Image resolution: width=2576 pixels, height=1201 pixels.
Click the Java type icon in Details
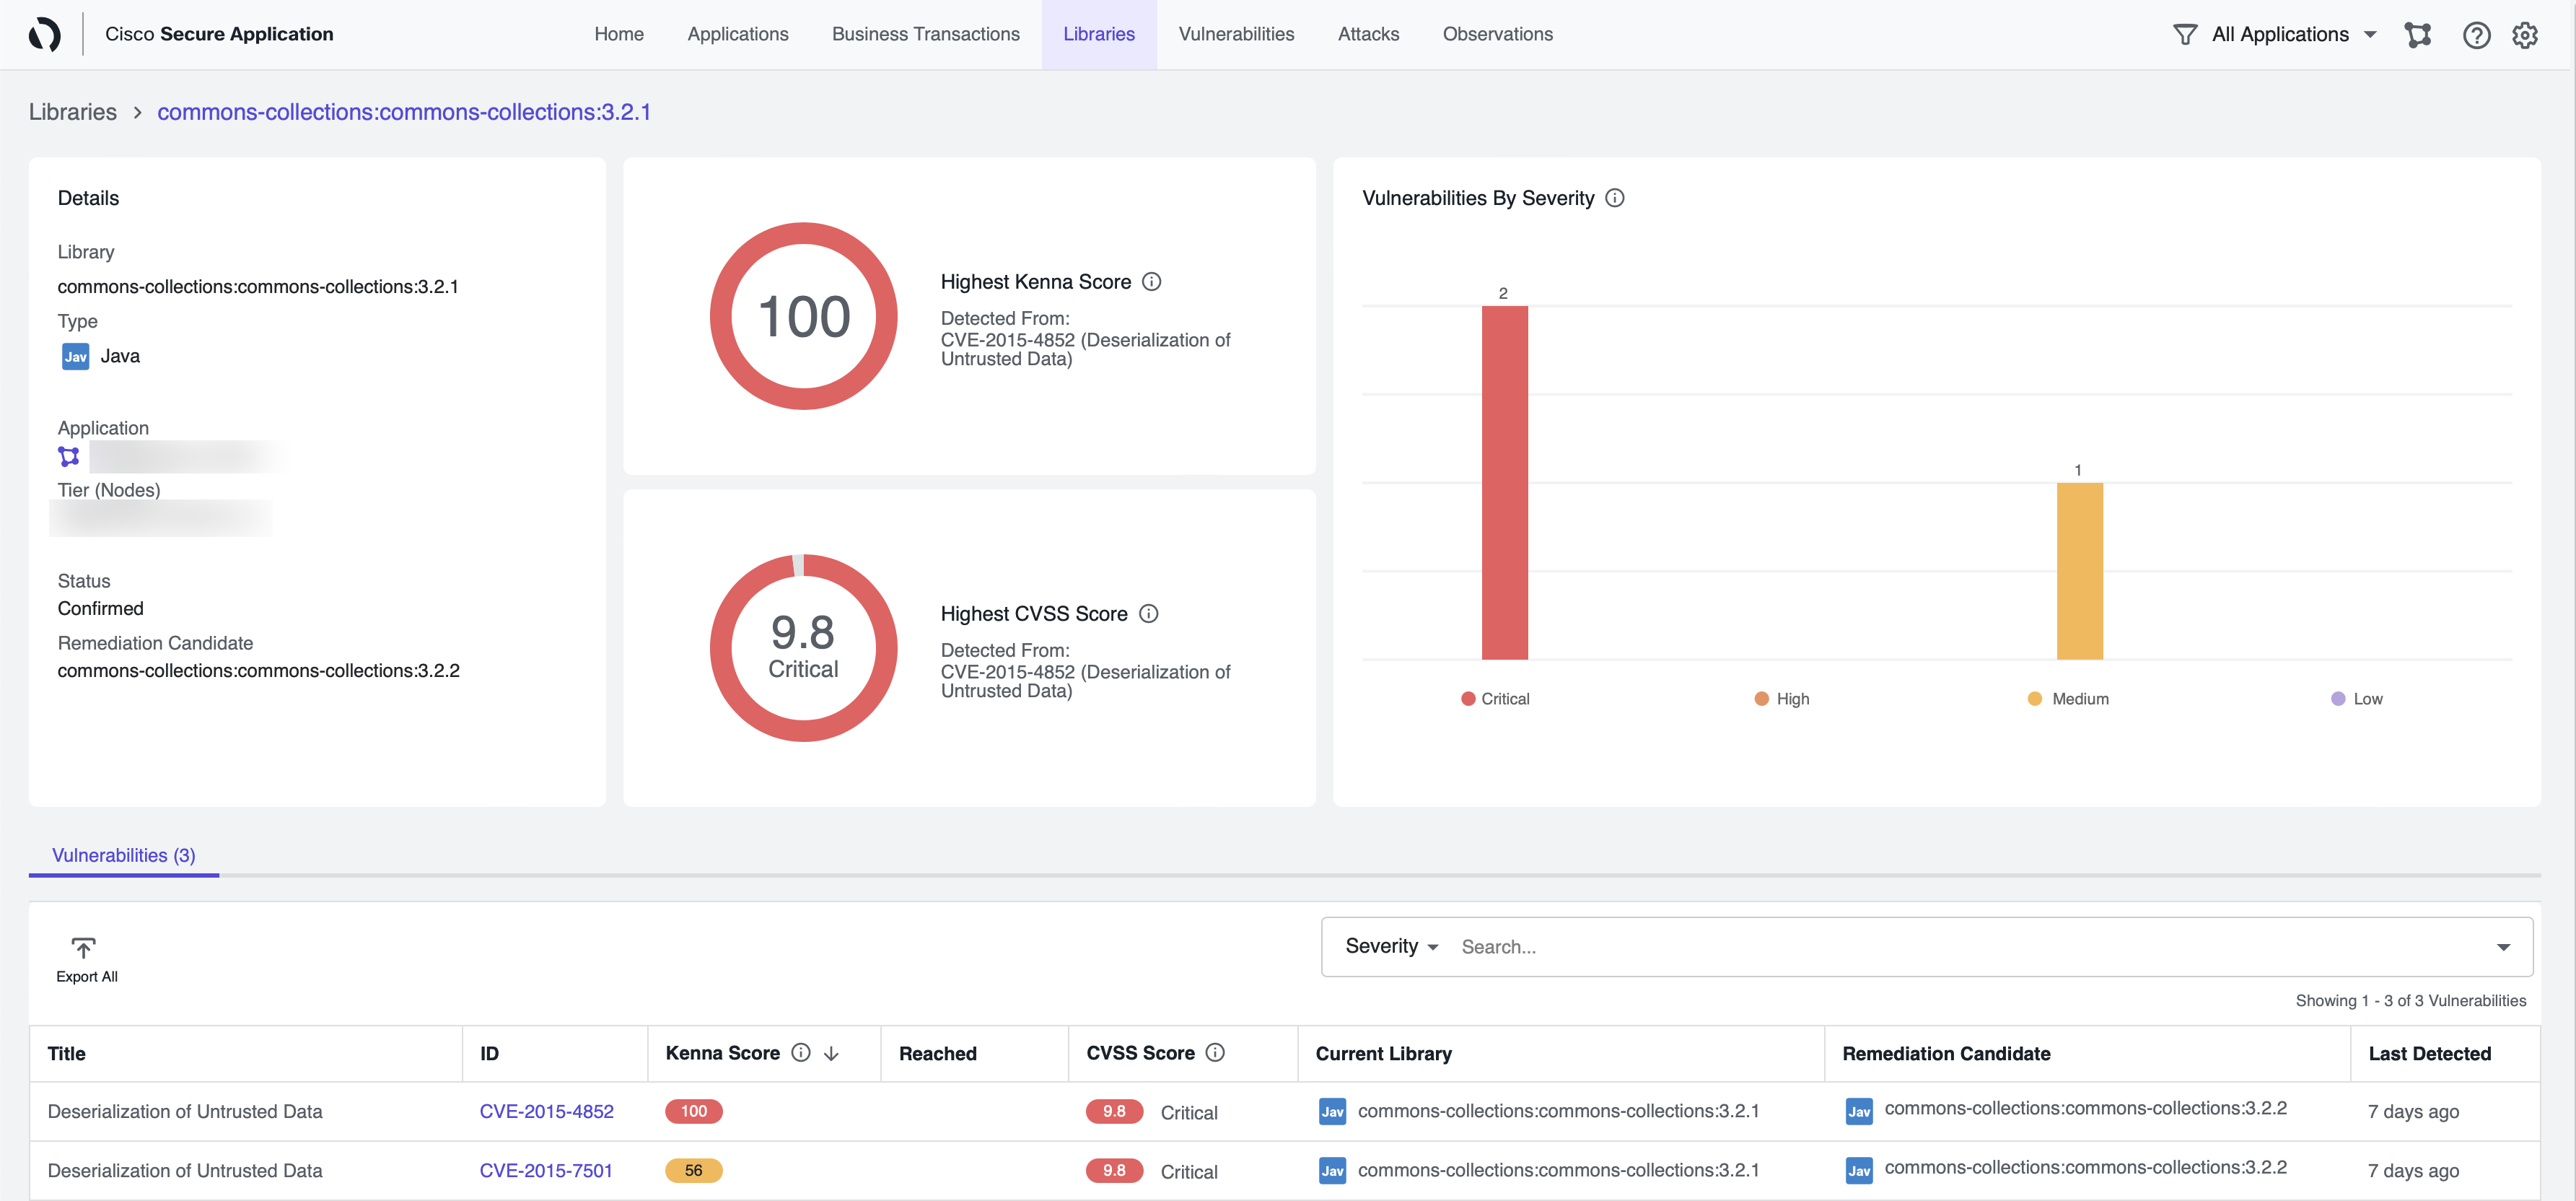point(76,356)
